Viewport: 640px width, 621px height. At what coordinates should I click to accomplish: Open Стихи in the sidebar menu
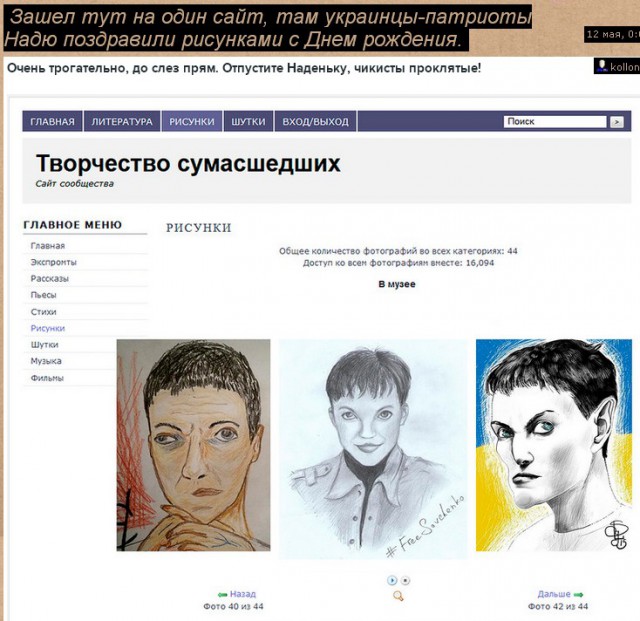click(x=43, y=312)
